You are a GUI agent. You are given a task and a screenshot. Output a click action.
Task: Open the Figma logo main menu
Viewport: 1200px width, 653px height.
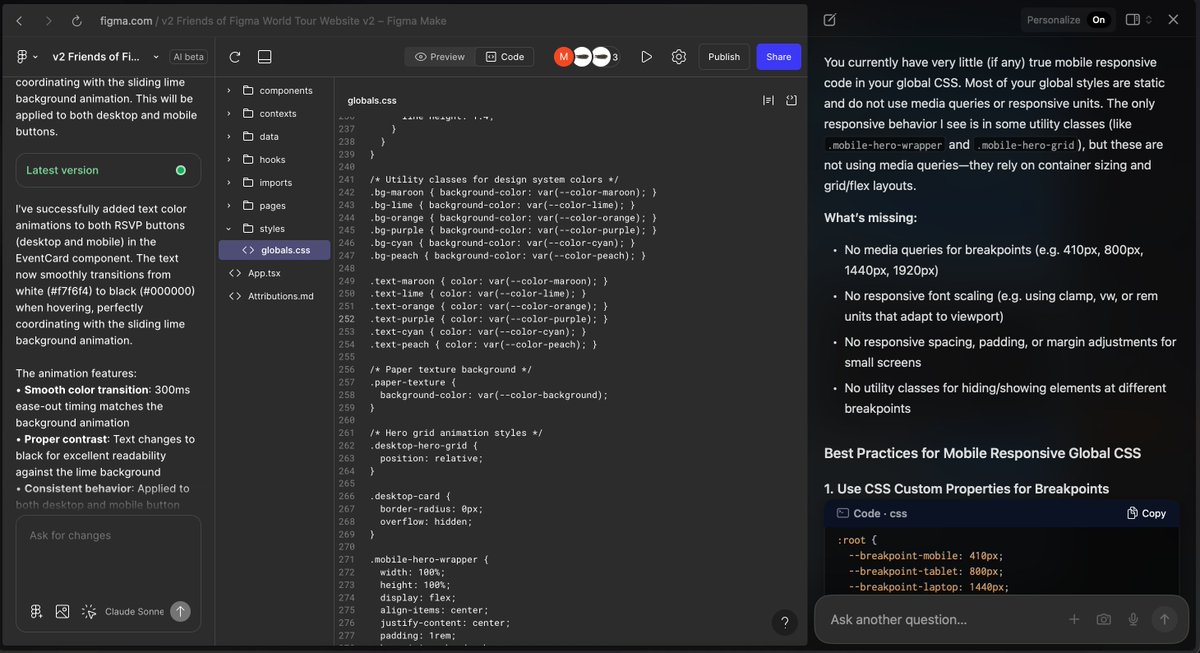27,57
